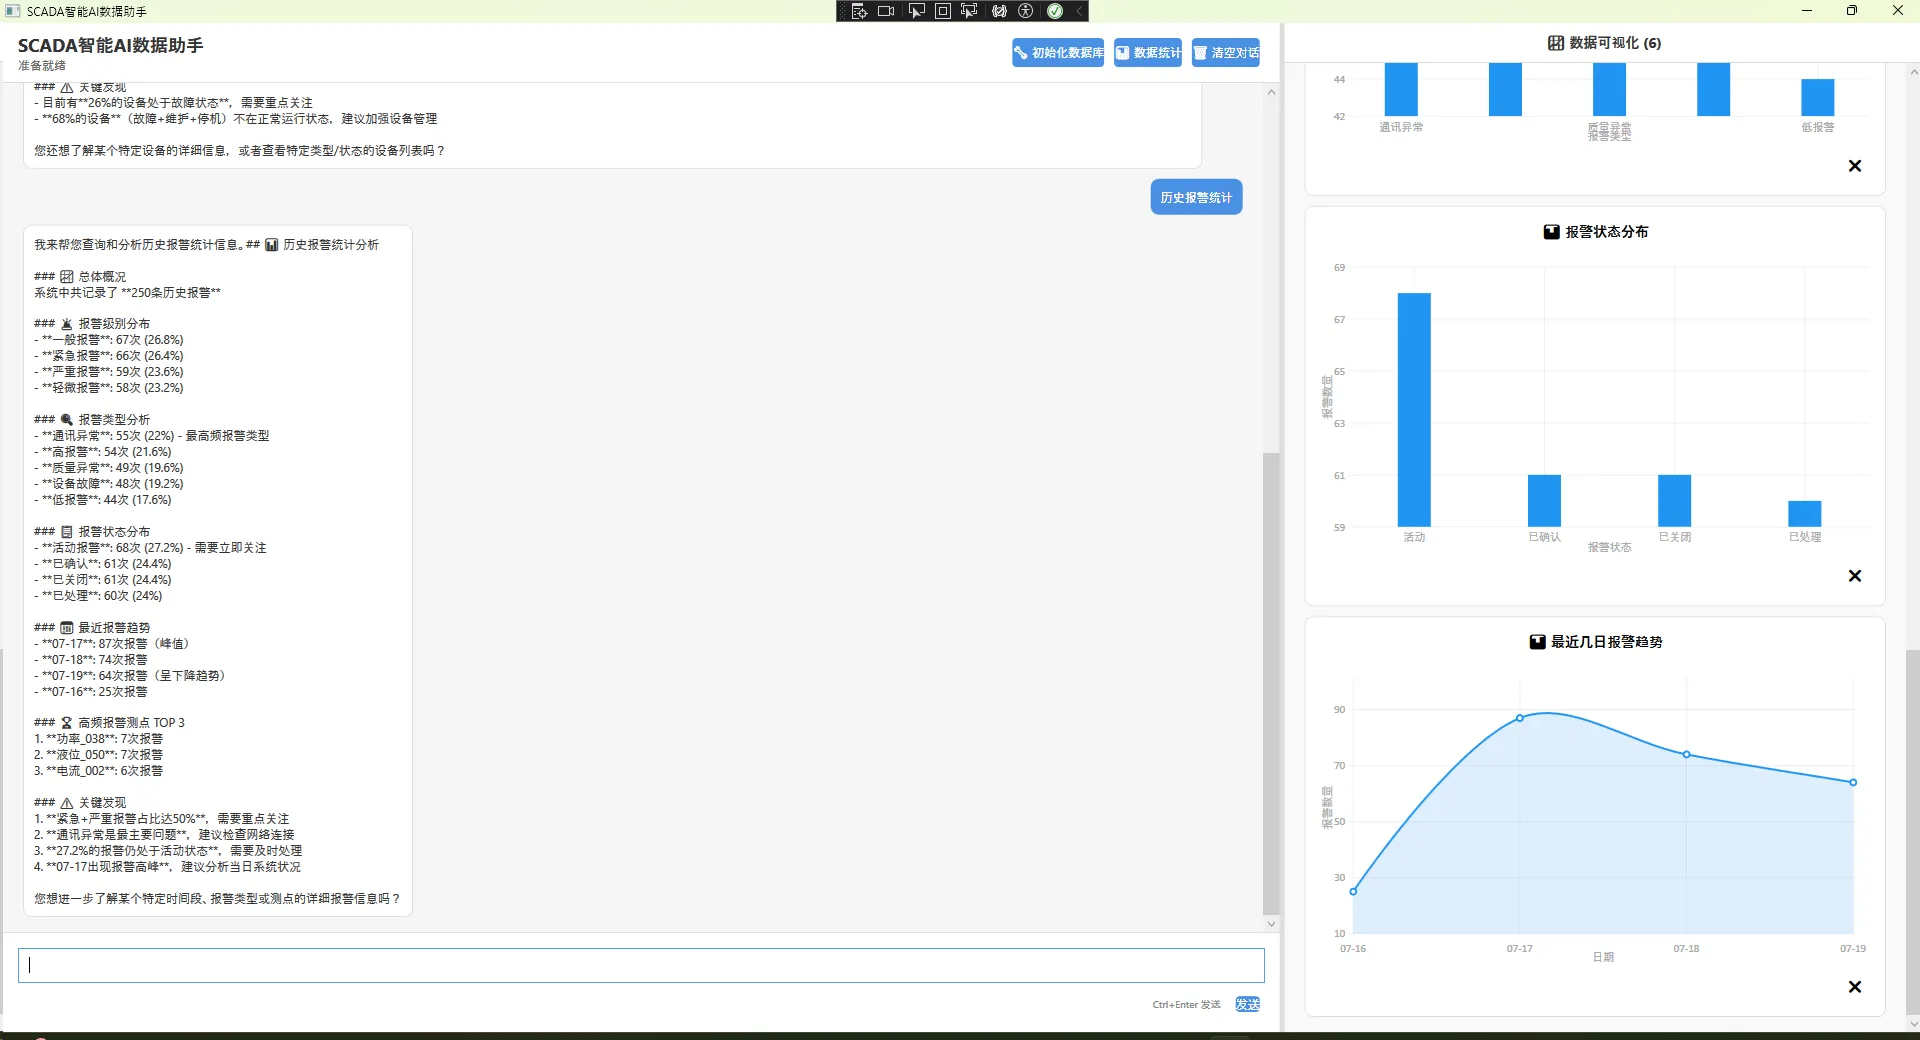Viewport: 1920px width, 1040px height.
Task: Activate the Select Element cursor tool
Action: tap(916, 11)
